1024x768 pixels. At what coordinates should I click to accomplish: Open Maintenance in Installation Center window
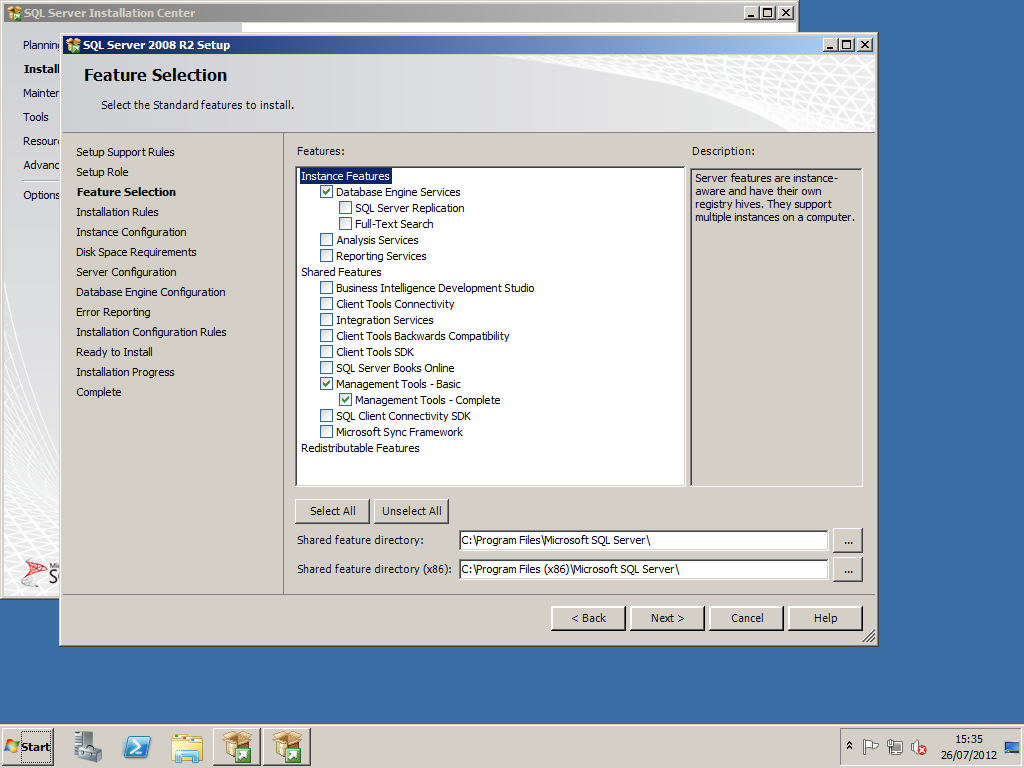(41, 93)
